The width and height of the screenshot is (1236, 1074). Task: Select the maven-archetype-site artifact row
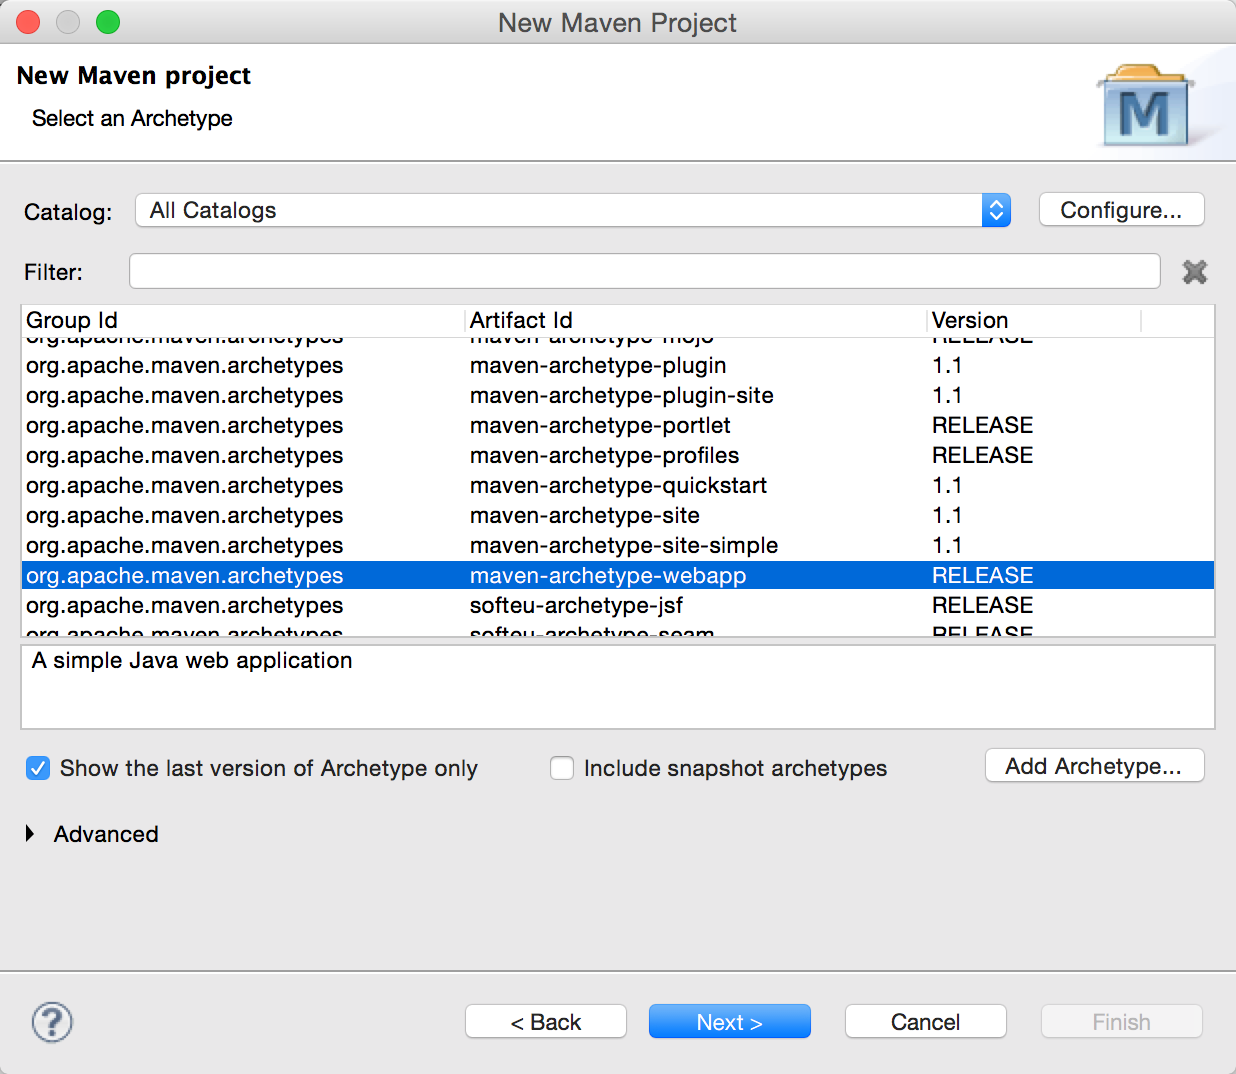pyautogui.click(x=618, y=515)
